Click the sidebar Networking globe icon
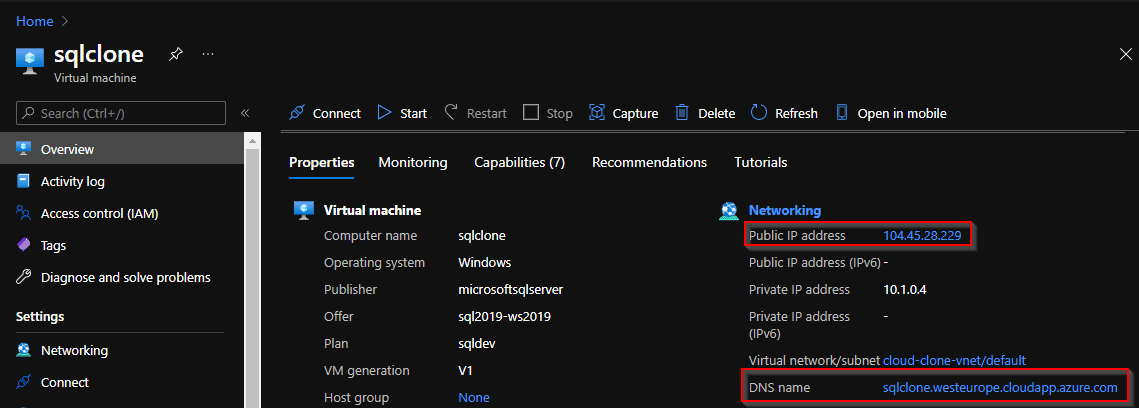The image size is (1139, 408). click(23, 350)
